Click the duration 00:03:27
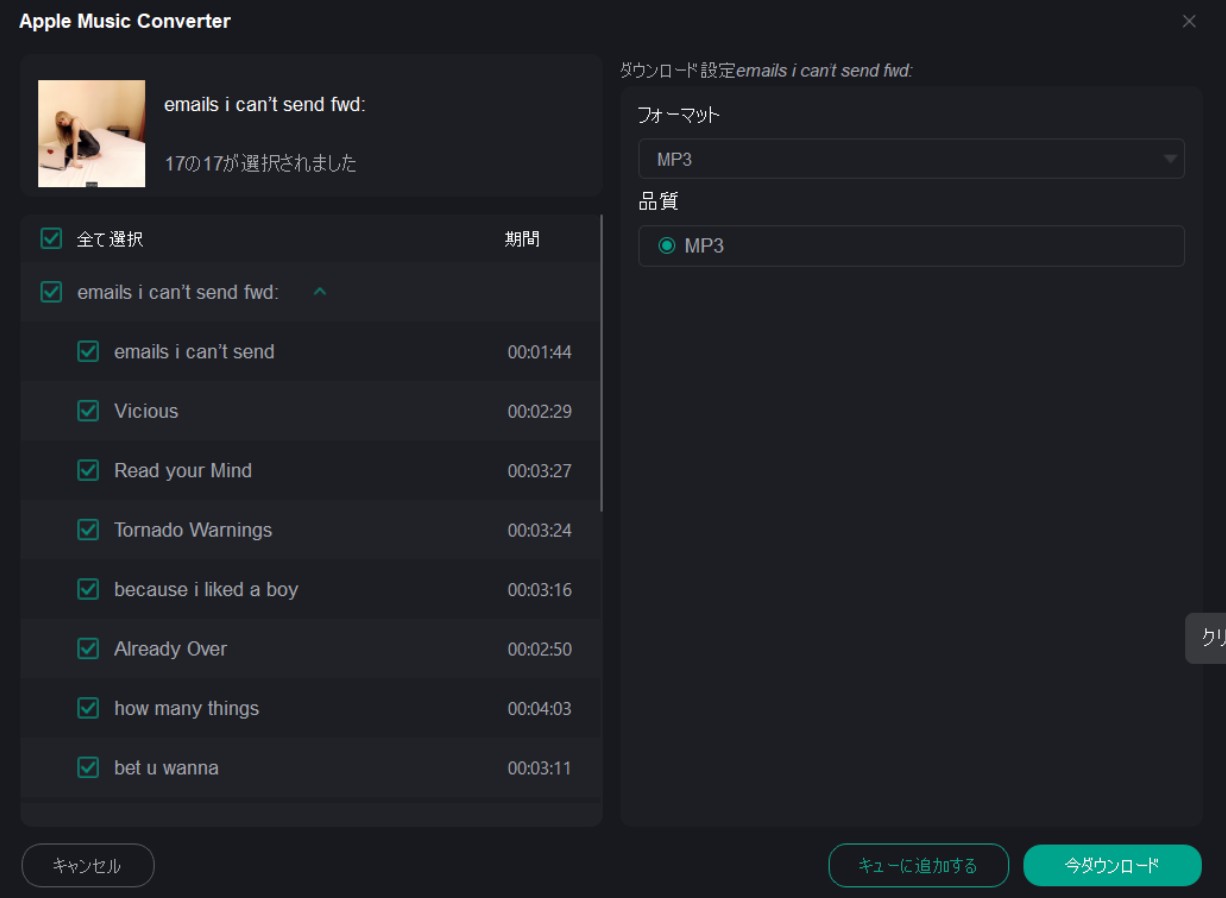This screenshot has height=898, width=1226. [x=540, y=471]
